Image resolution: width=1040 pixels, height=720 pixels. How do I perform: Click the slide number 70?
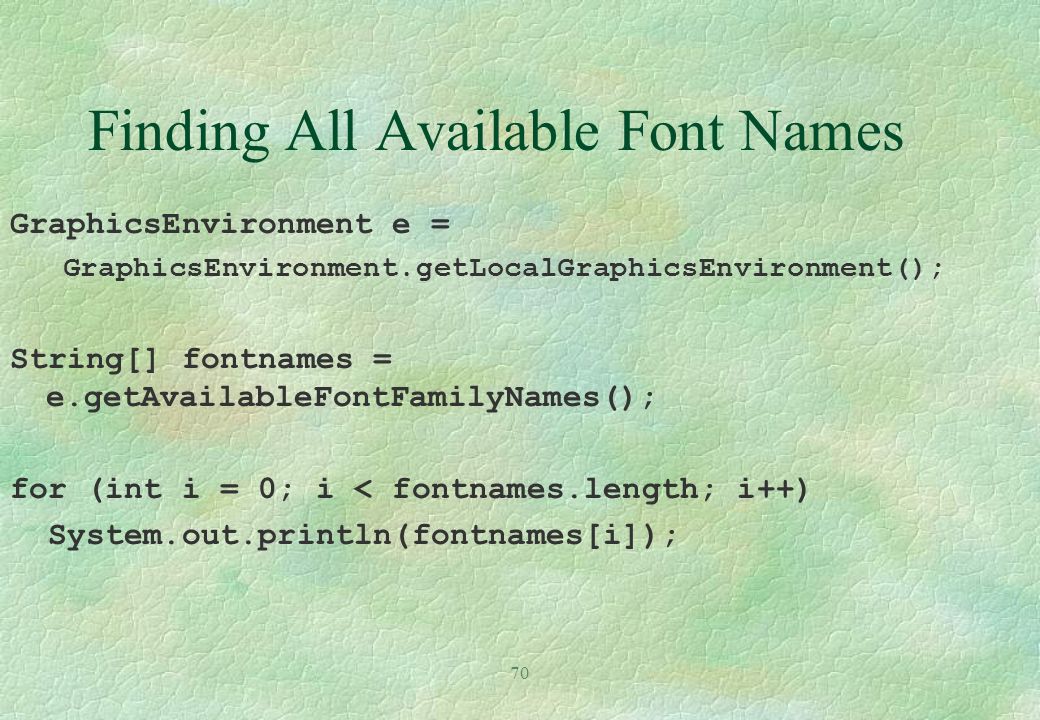pos(520,673)
